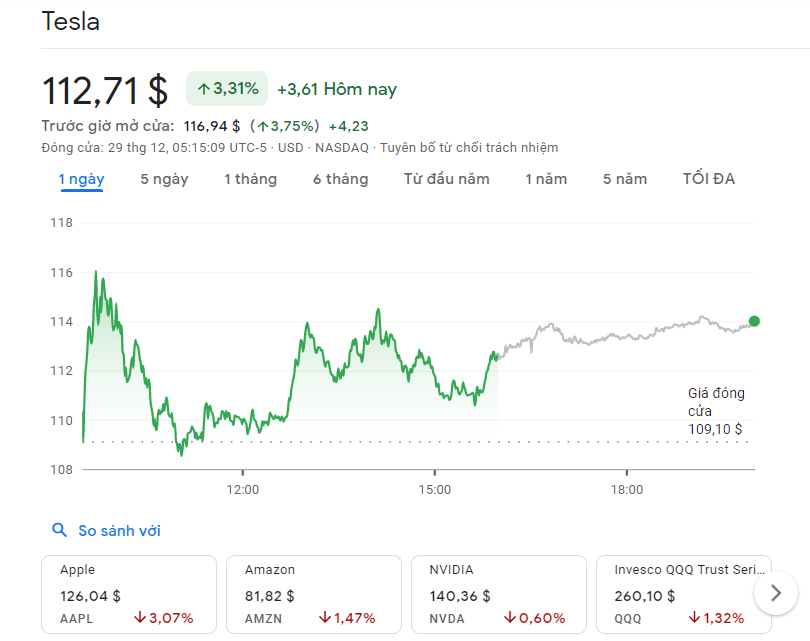Click the 18:00 time axis label
The width and height of the screenshot is (810, 641).
(x=627, y=490)
